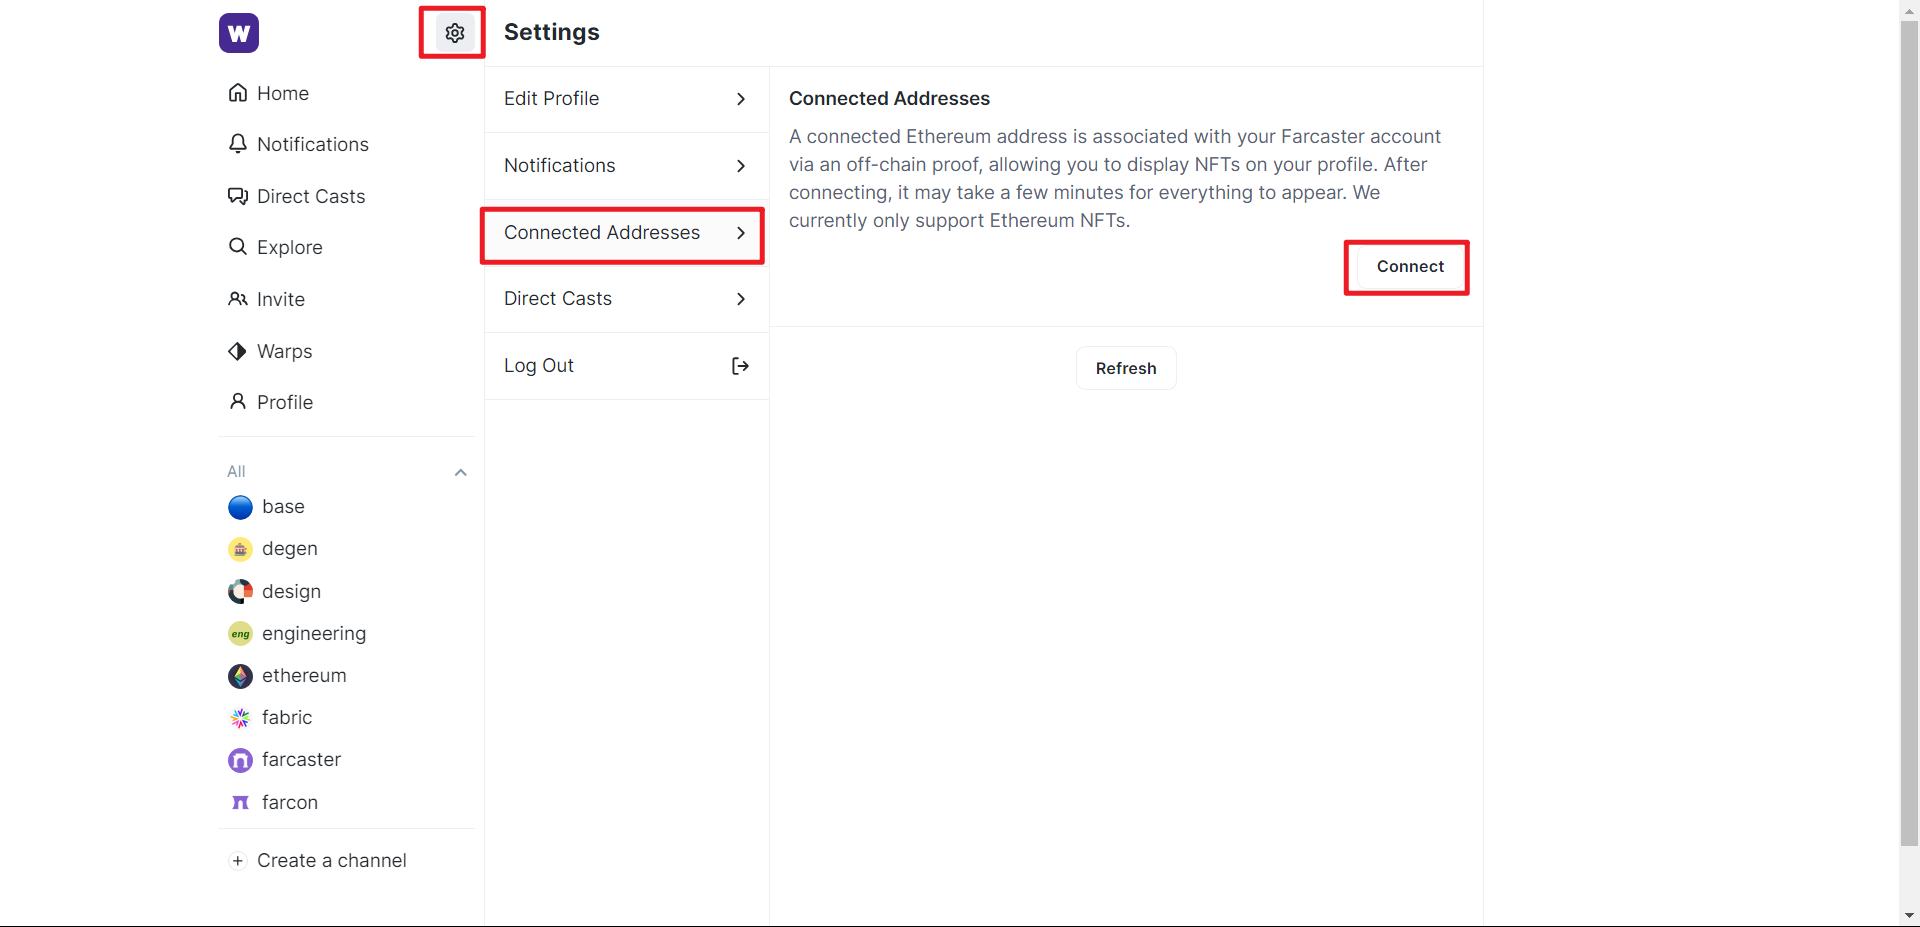This screenshot has height=927, width=1920.
Task: Expand Edit Profile chevron arrow
Action: pyautogui.click(x=741, y=99)
